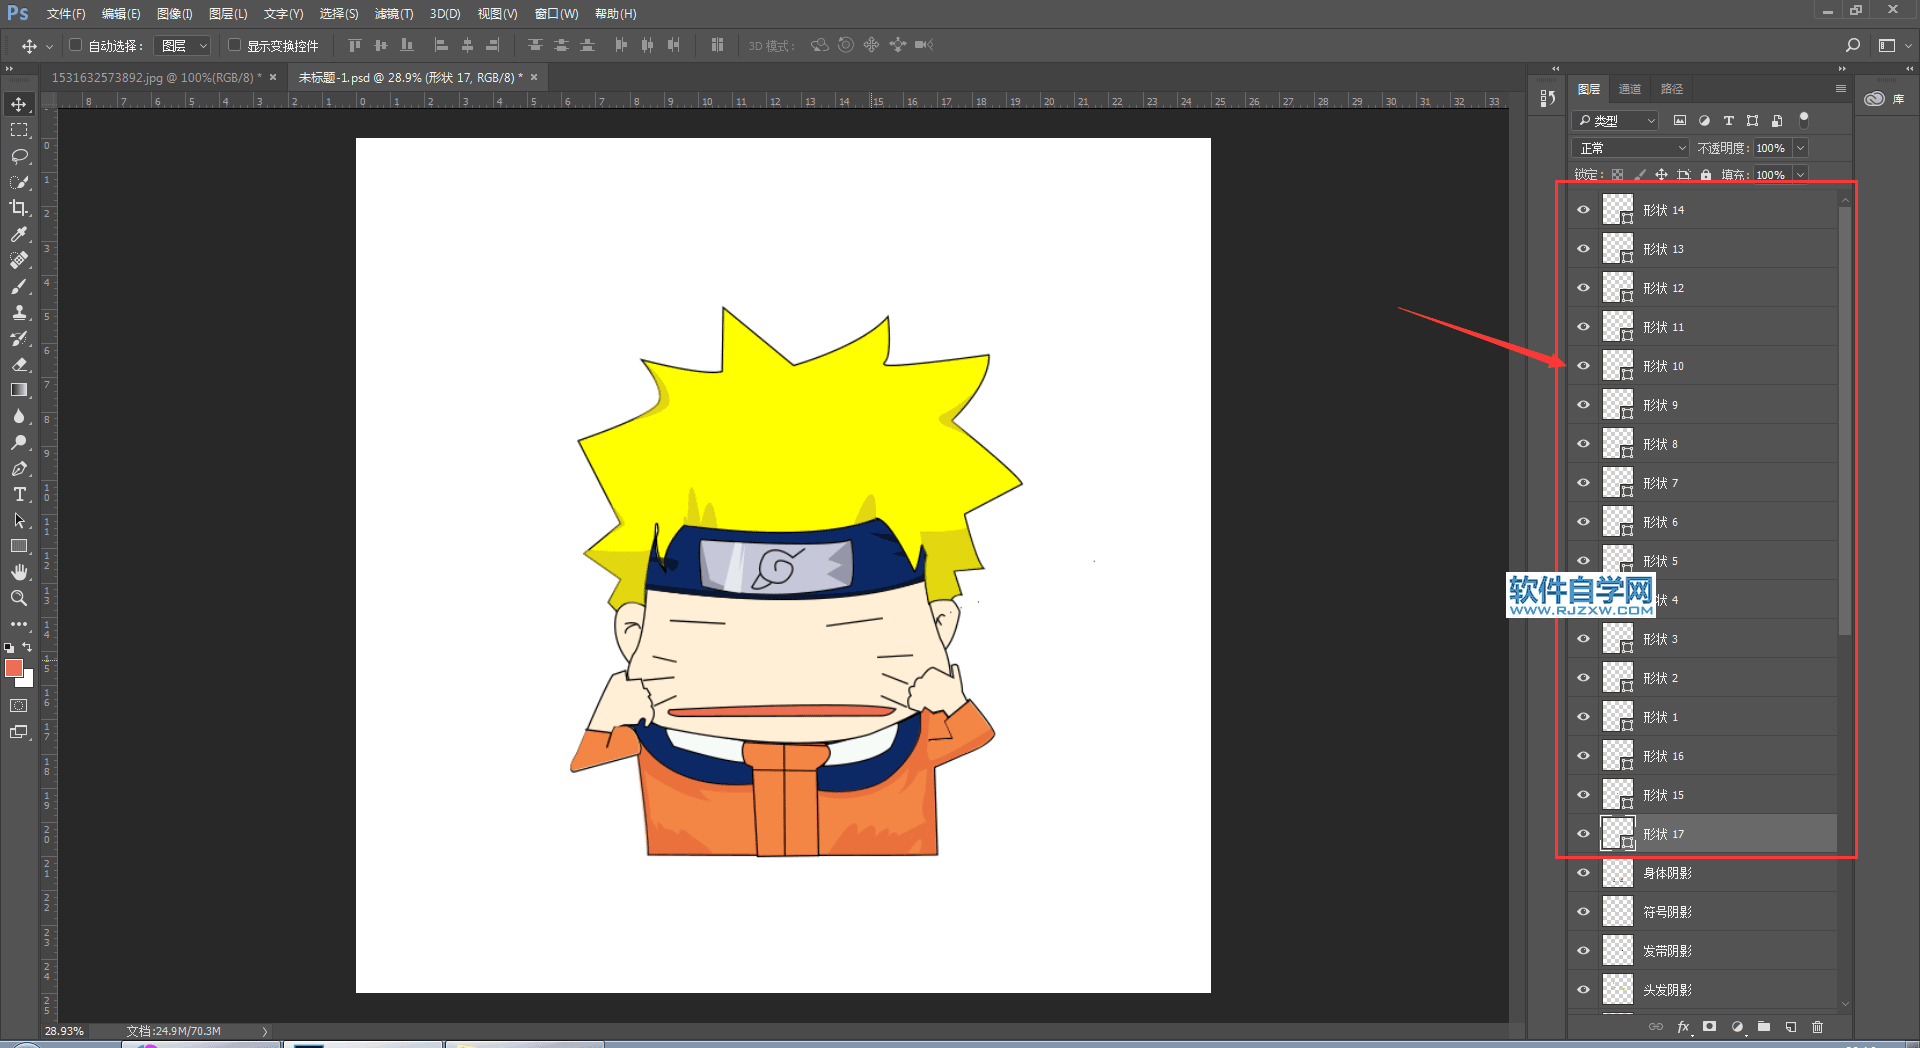Expand the 不透明度 opacity dropdown
The height and width of the screenshot is (1048, 1920).
coord(1800,148)
